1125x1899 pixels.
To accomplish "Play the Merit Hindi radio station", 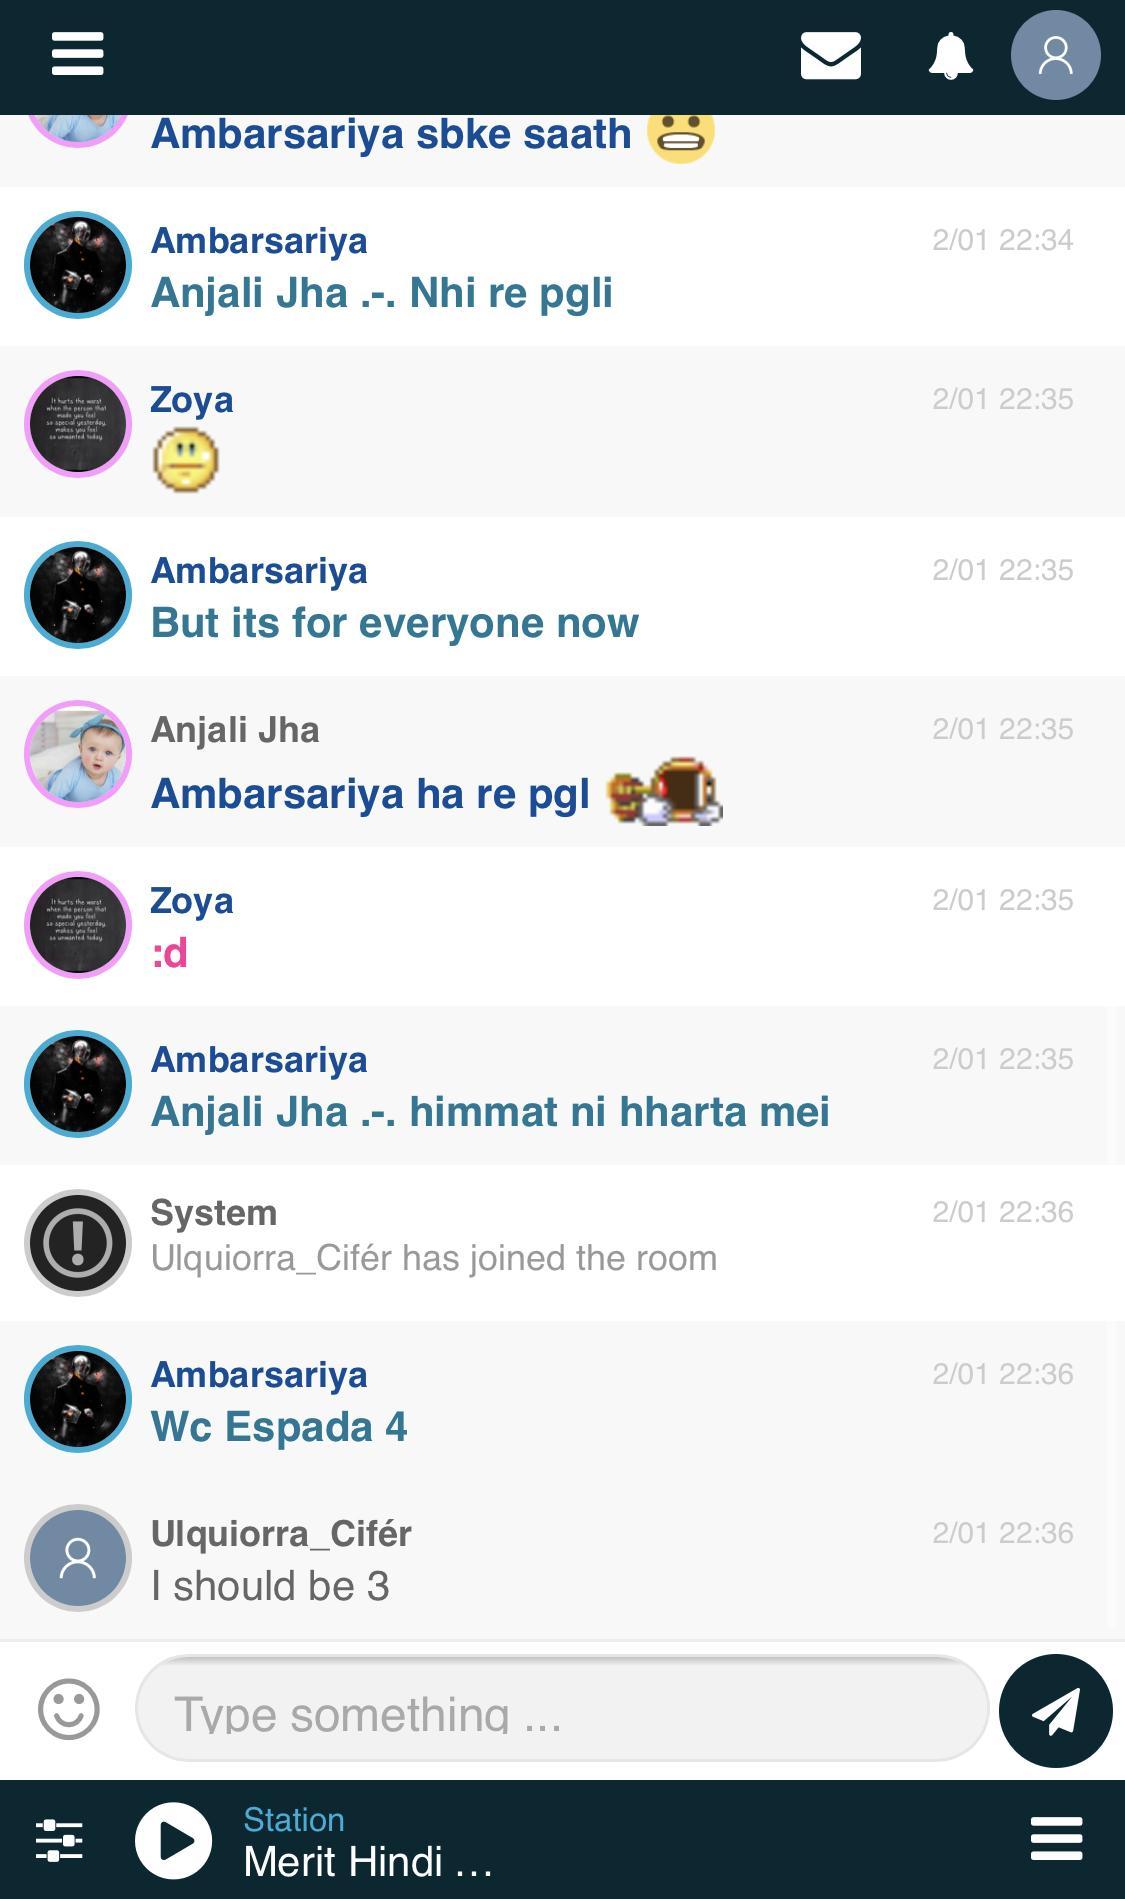I will 173,1840.
